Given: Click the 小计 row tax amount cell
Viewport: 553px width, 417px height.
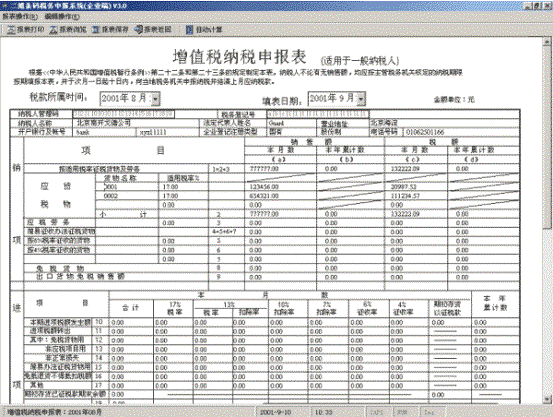Looking at the screenshot, I should (x=416, y=214).
